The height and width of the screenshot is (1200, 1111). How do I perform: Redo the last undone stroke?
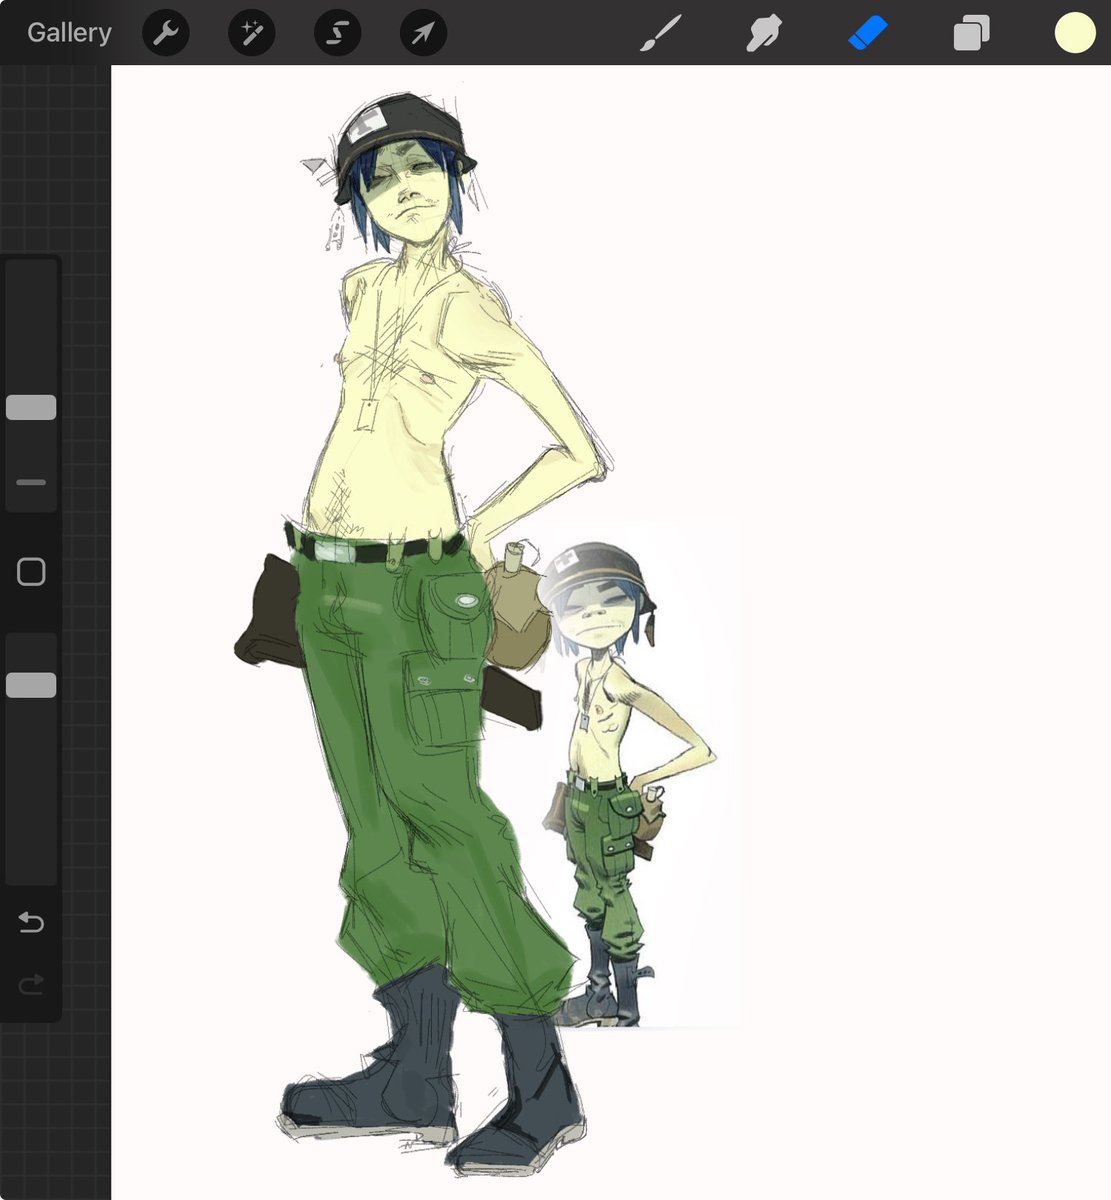(x=31, y=985)
